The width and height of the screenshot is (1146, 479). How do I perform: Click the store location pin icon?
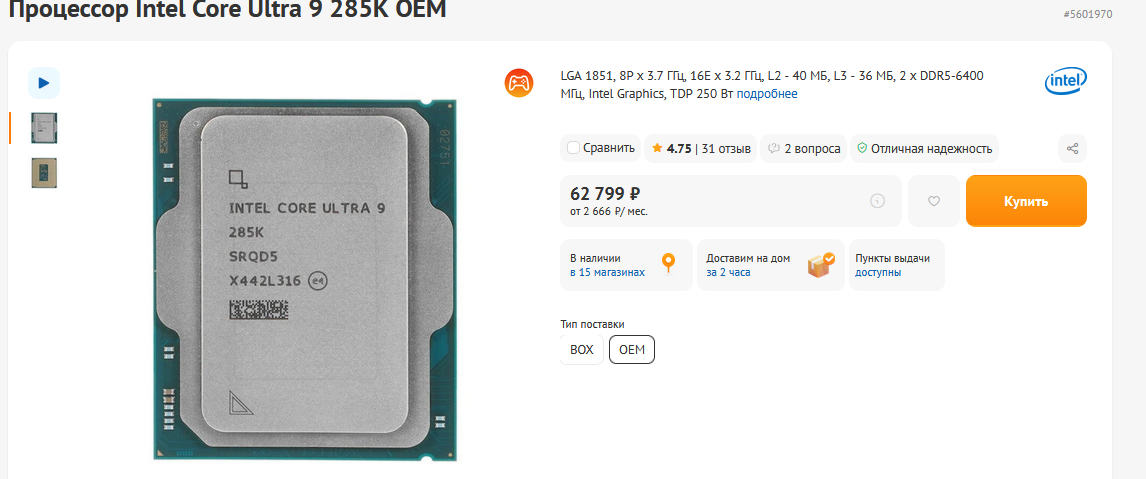pos(667,263)
